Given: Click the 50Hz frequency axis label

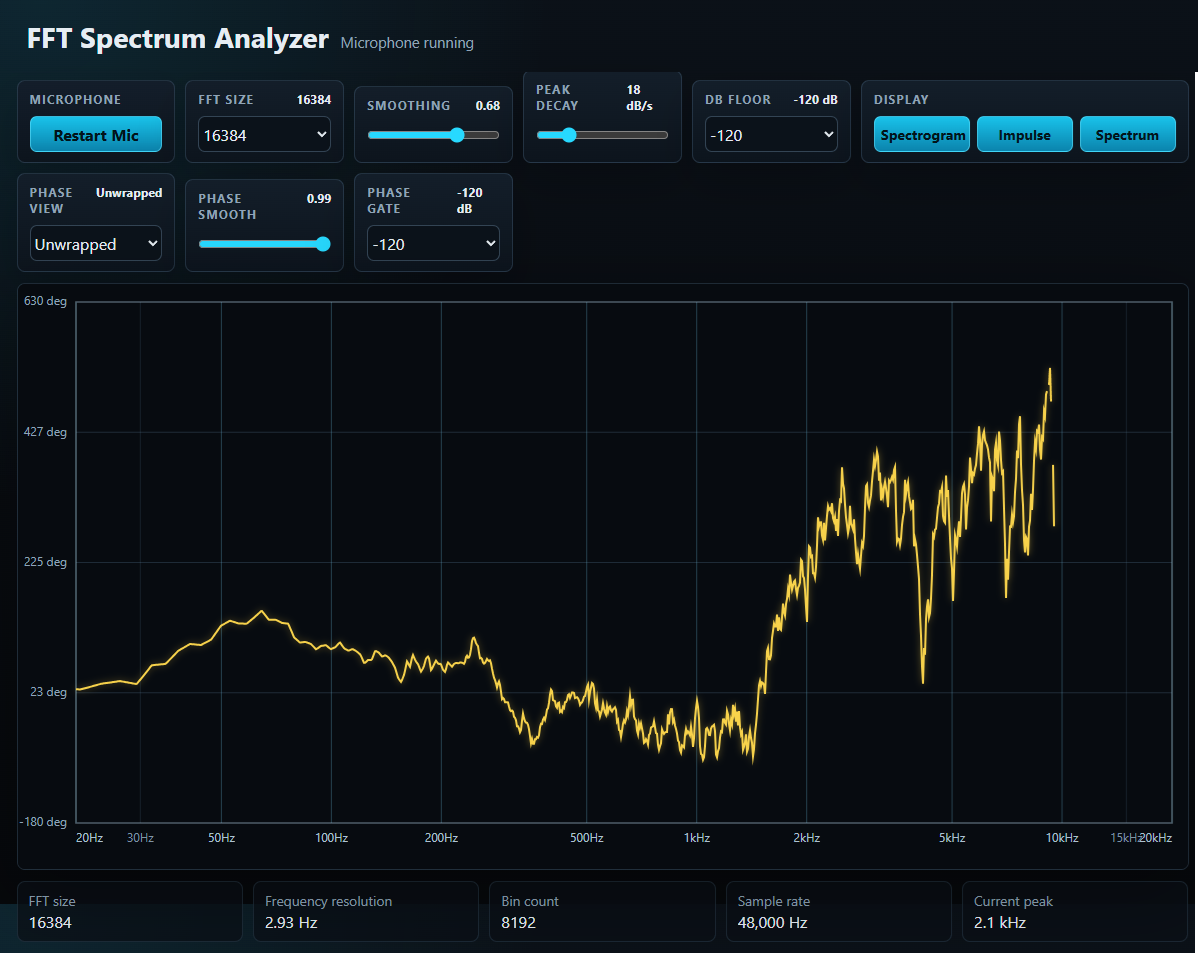Looking at the screenshot, I should pyautogui.click(x=222, y=838).
